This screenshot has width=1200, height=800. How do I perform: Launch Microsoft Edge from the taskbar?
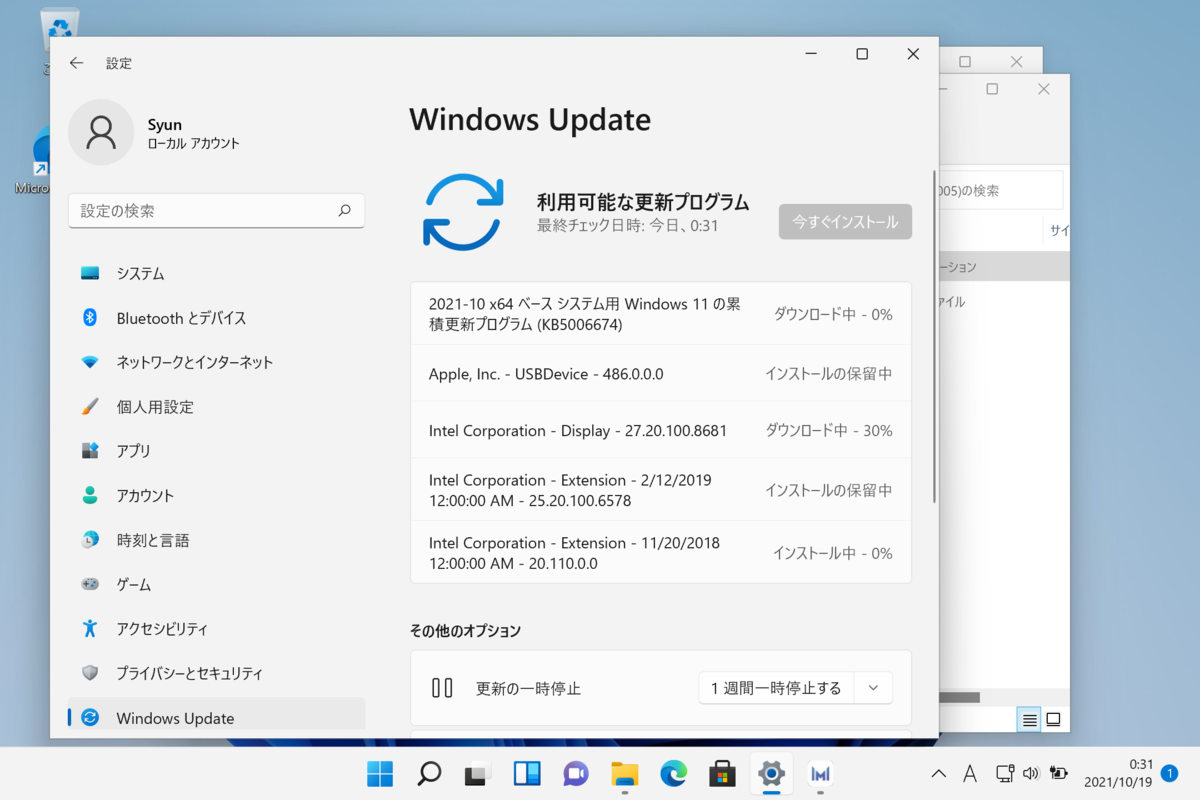pyautogui.click(x=674, y=773)
